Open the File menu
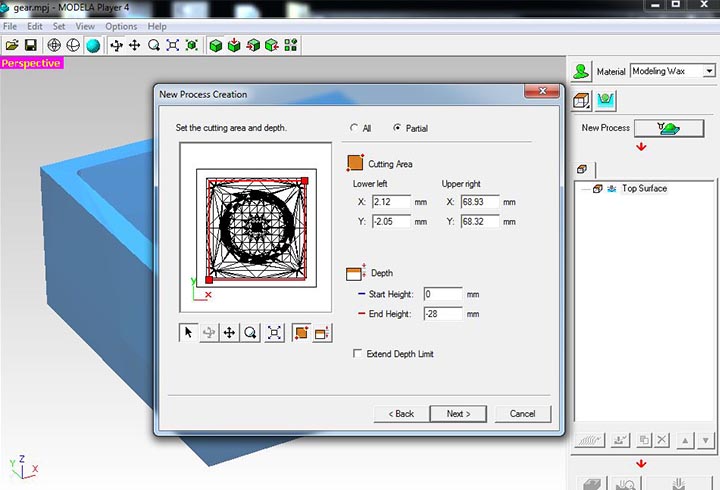The image size is (720, 490). [10, 26]
